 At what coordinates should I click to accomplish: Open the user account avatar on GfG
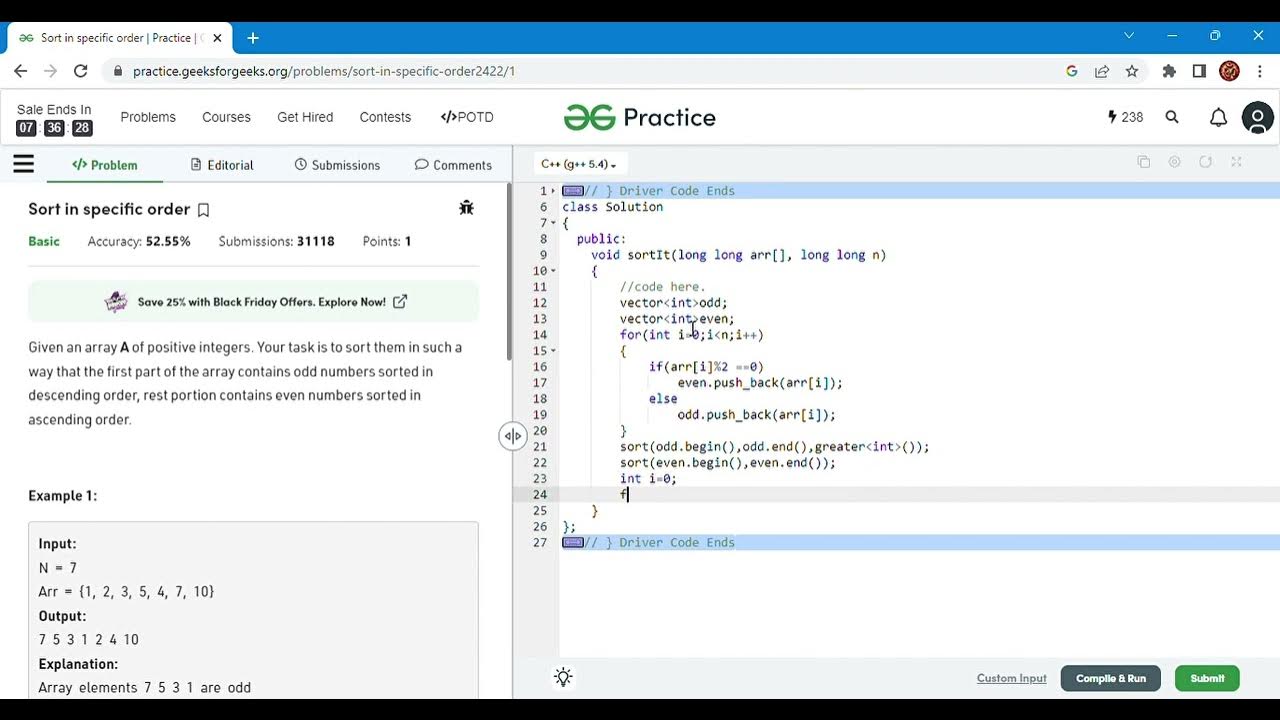tap(1257, 118)
